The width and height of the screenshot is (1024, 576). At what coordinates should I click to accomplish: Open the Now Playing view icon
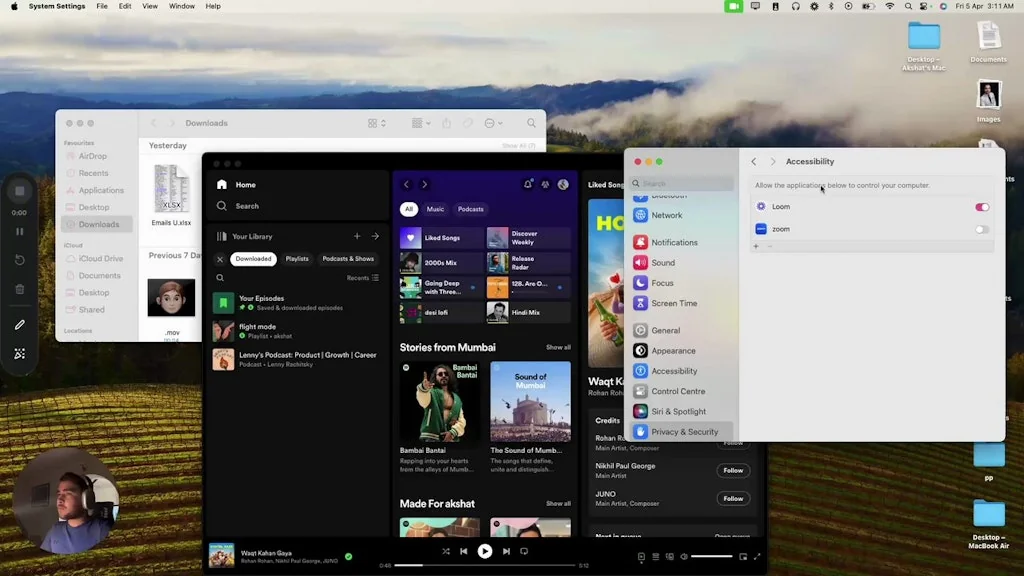coord(641,556)
